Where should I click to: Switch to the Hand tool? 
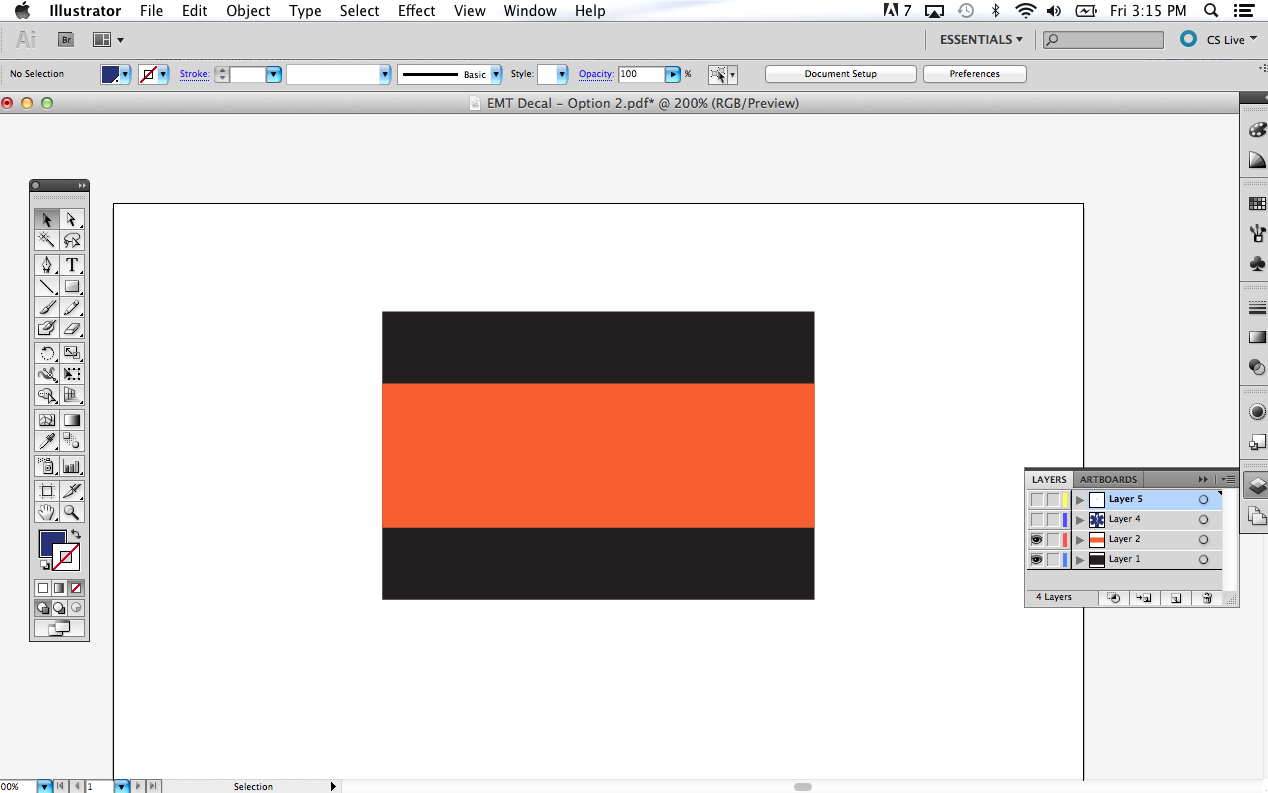coord(46,513)
